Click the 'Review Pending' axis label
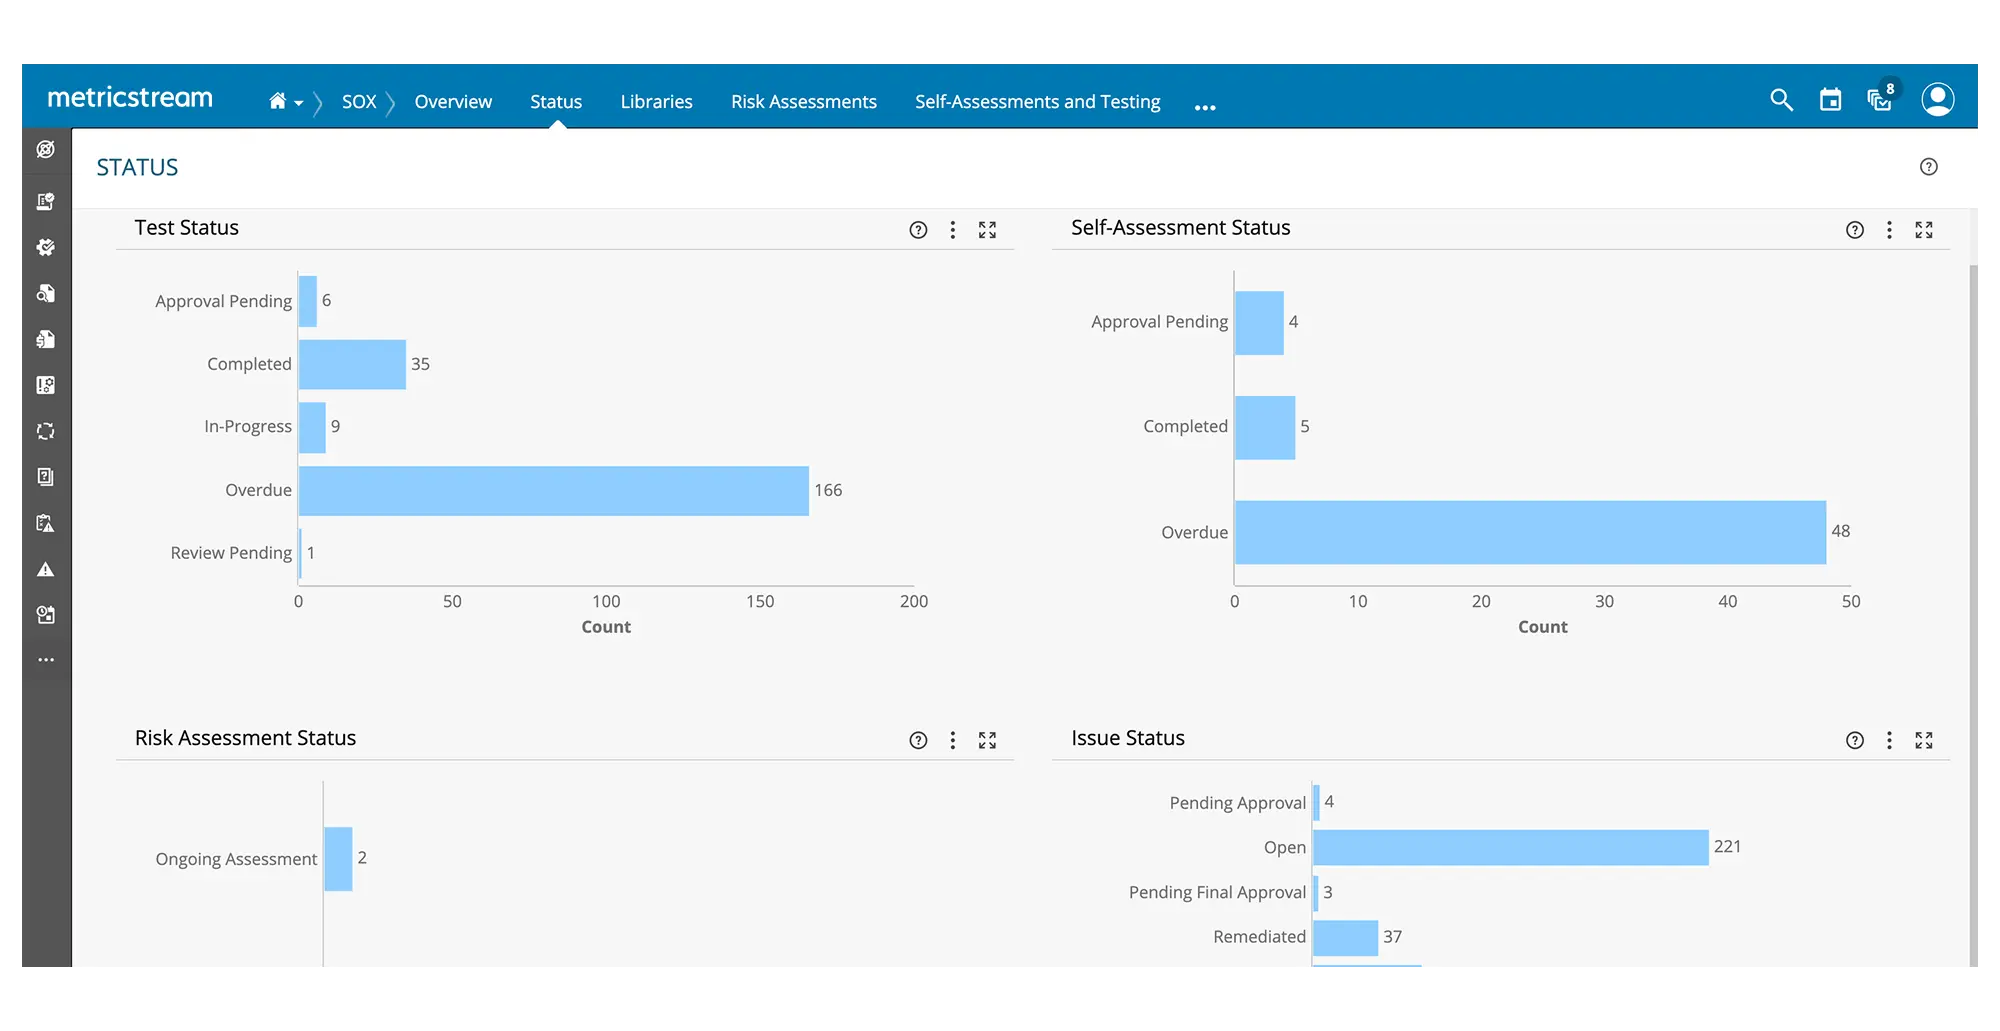 (x=231, y=553)
